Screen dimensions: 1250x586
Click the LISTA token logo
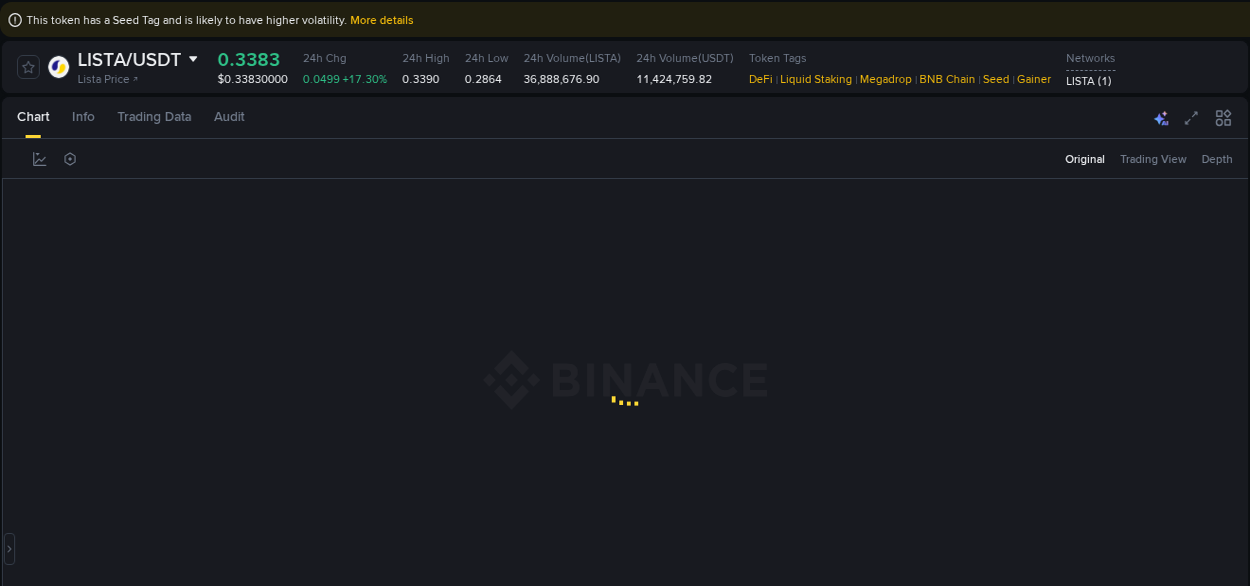tap(57, 66)
